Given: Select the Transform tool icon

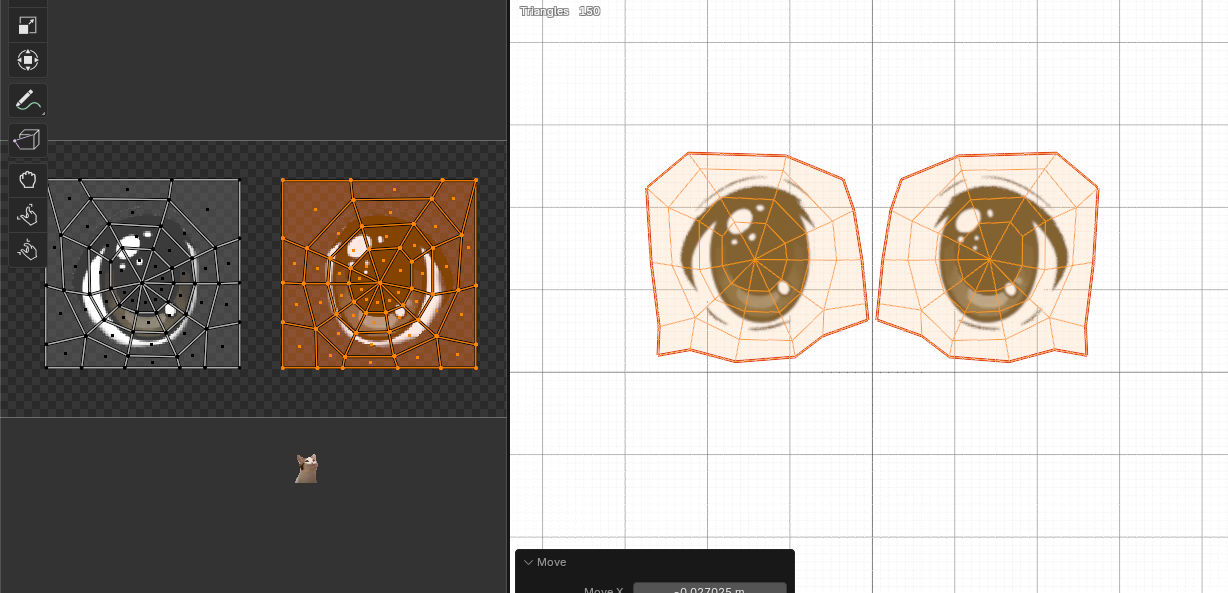Looking at the screenshot, I should [28, 59].
